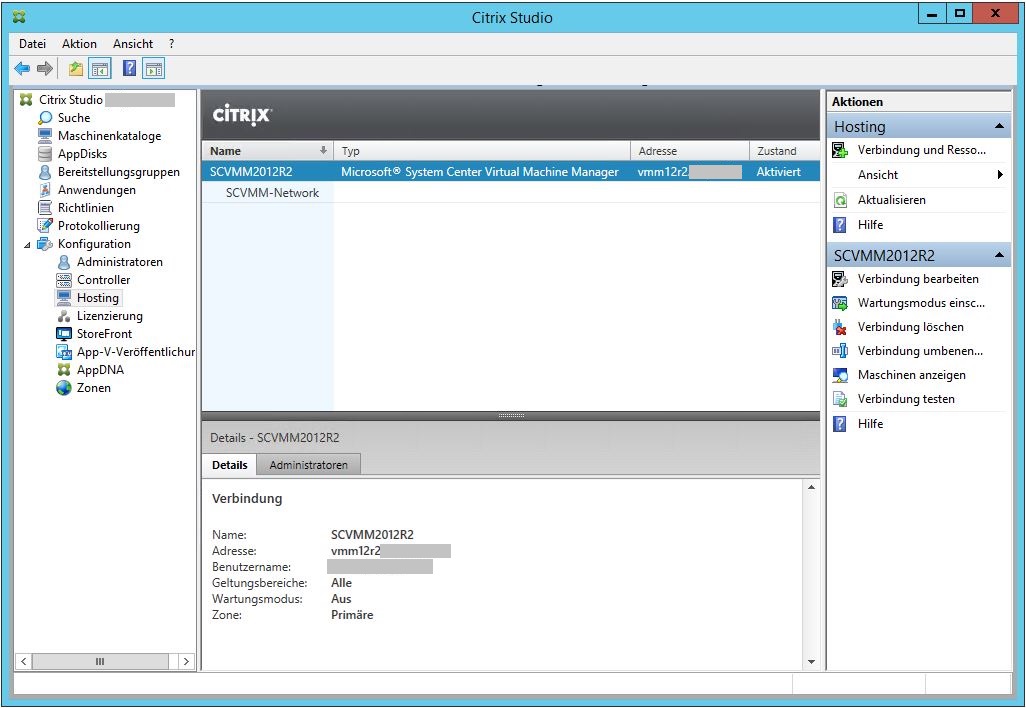Viewport: 1026px width, 708px height.
Task: Open the Aktion menu
Action: pyautogui.click(x=79, y=44)
